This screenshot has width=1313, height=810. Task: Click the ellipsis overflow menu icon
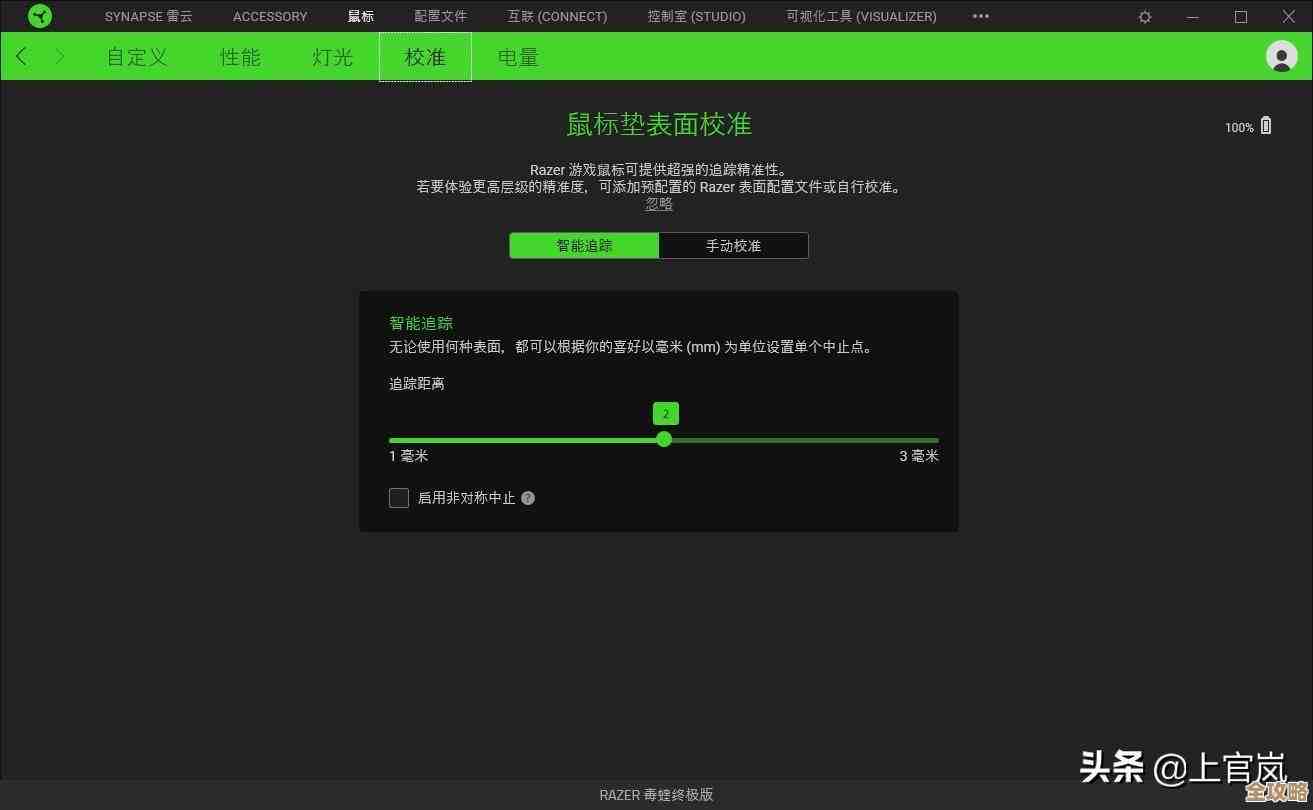(980, 16)
